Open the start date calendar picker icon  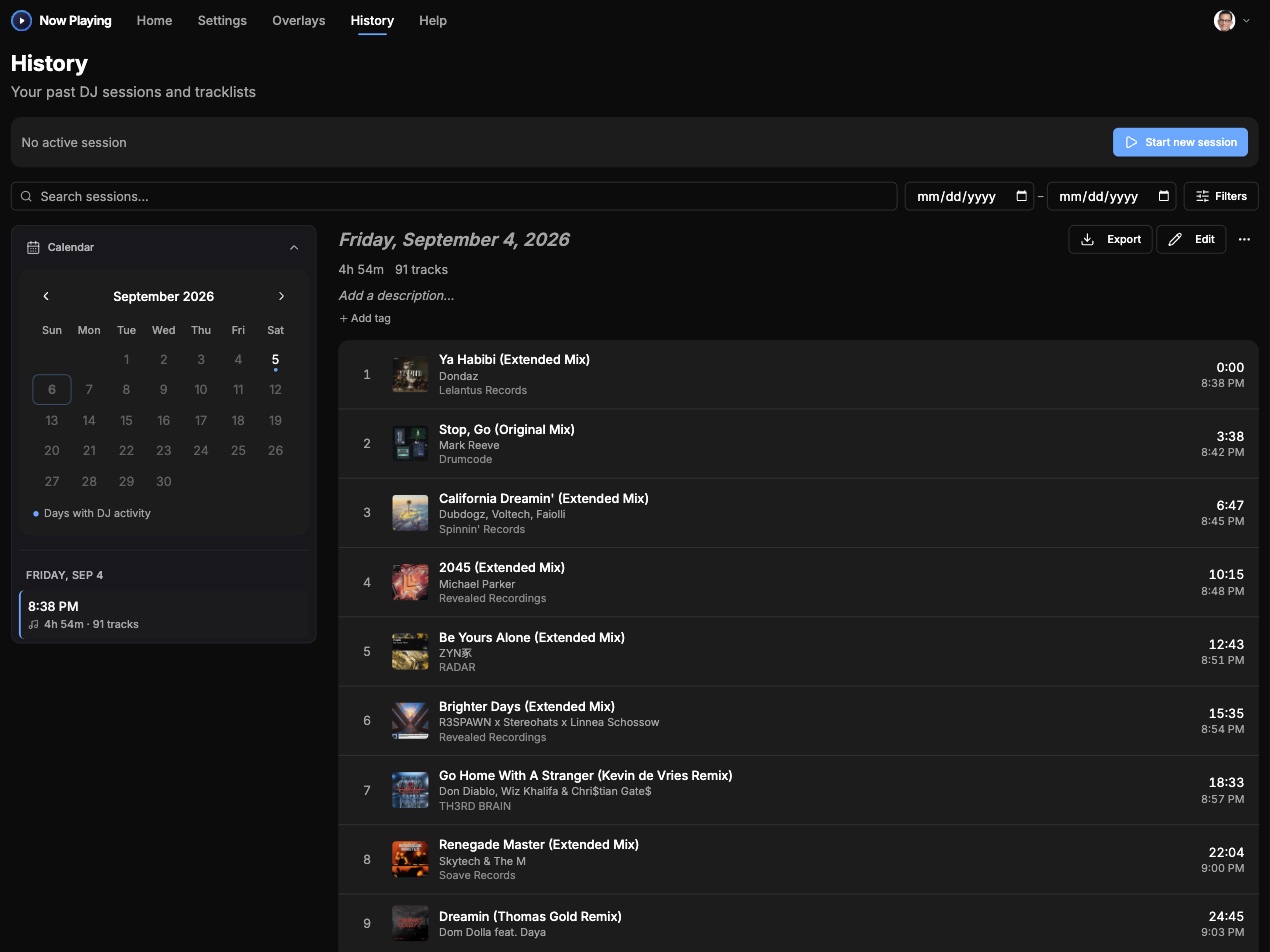tap(1021, 196)
